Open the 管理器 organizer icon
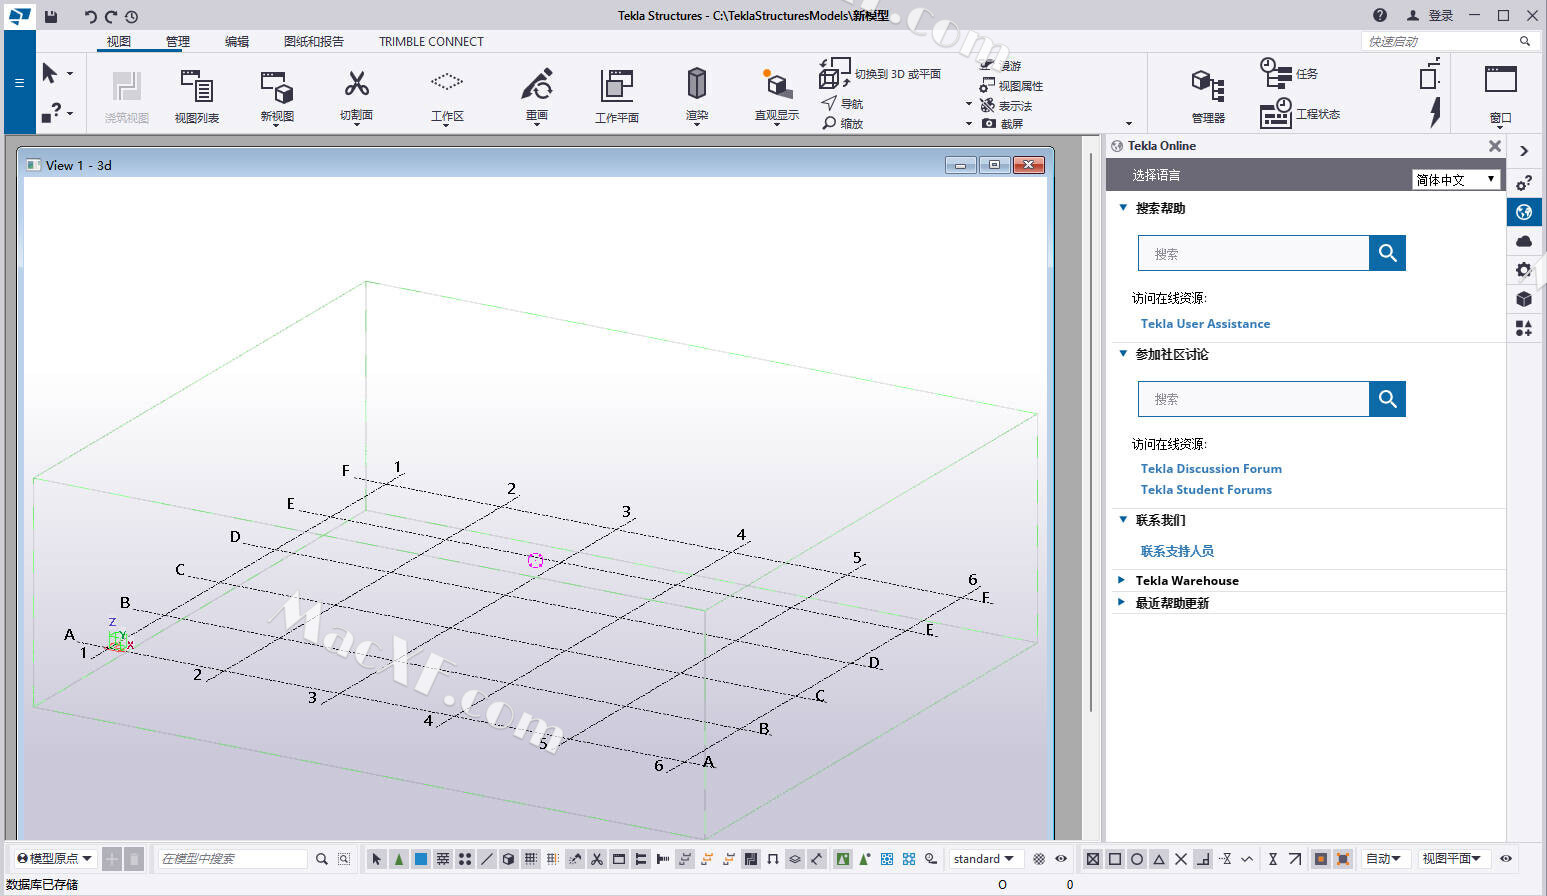This screenshot has width=1547, height=896. coord(1208,87)
